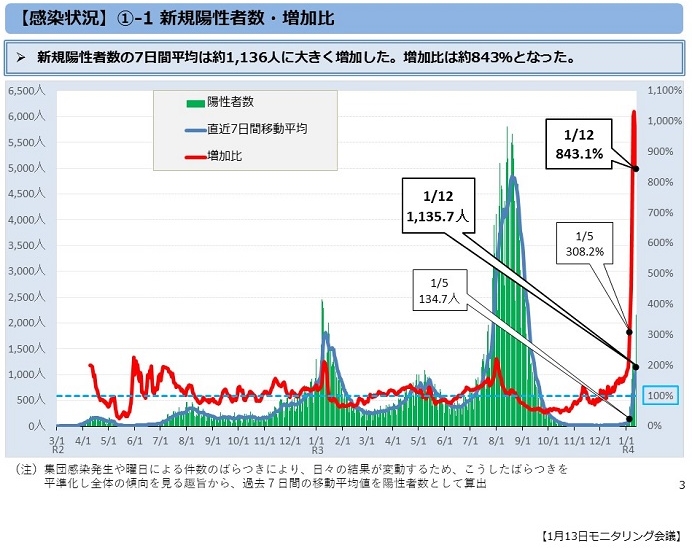Click the R2 year label on the x-axis

pyautogui.click(x=58, y=450)
